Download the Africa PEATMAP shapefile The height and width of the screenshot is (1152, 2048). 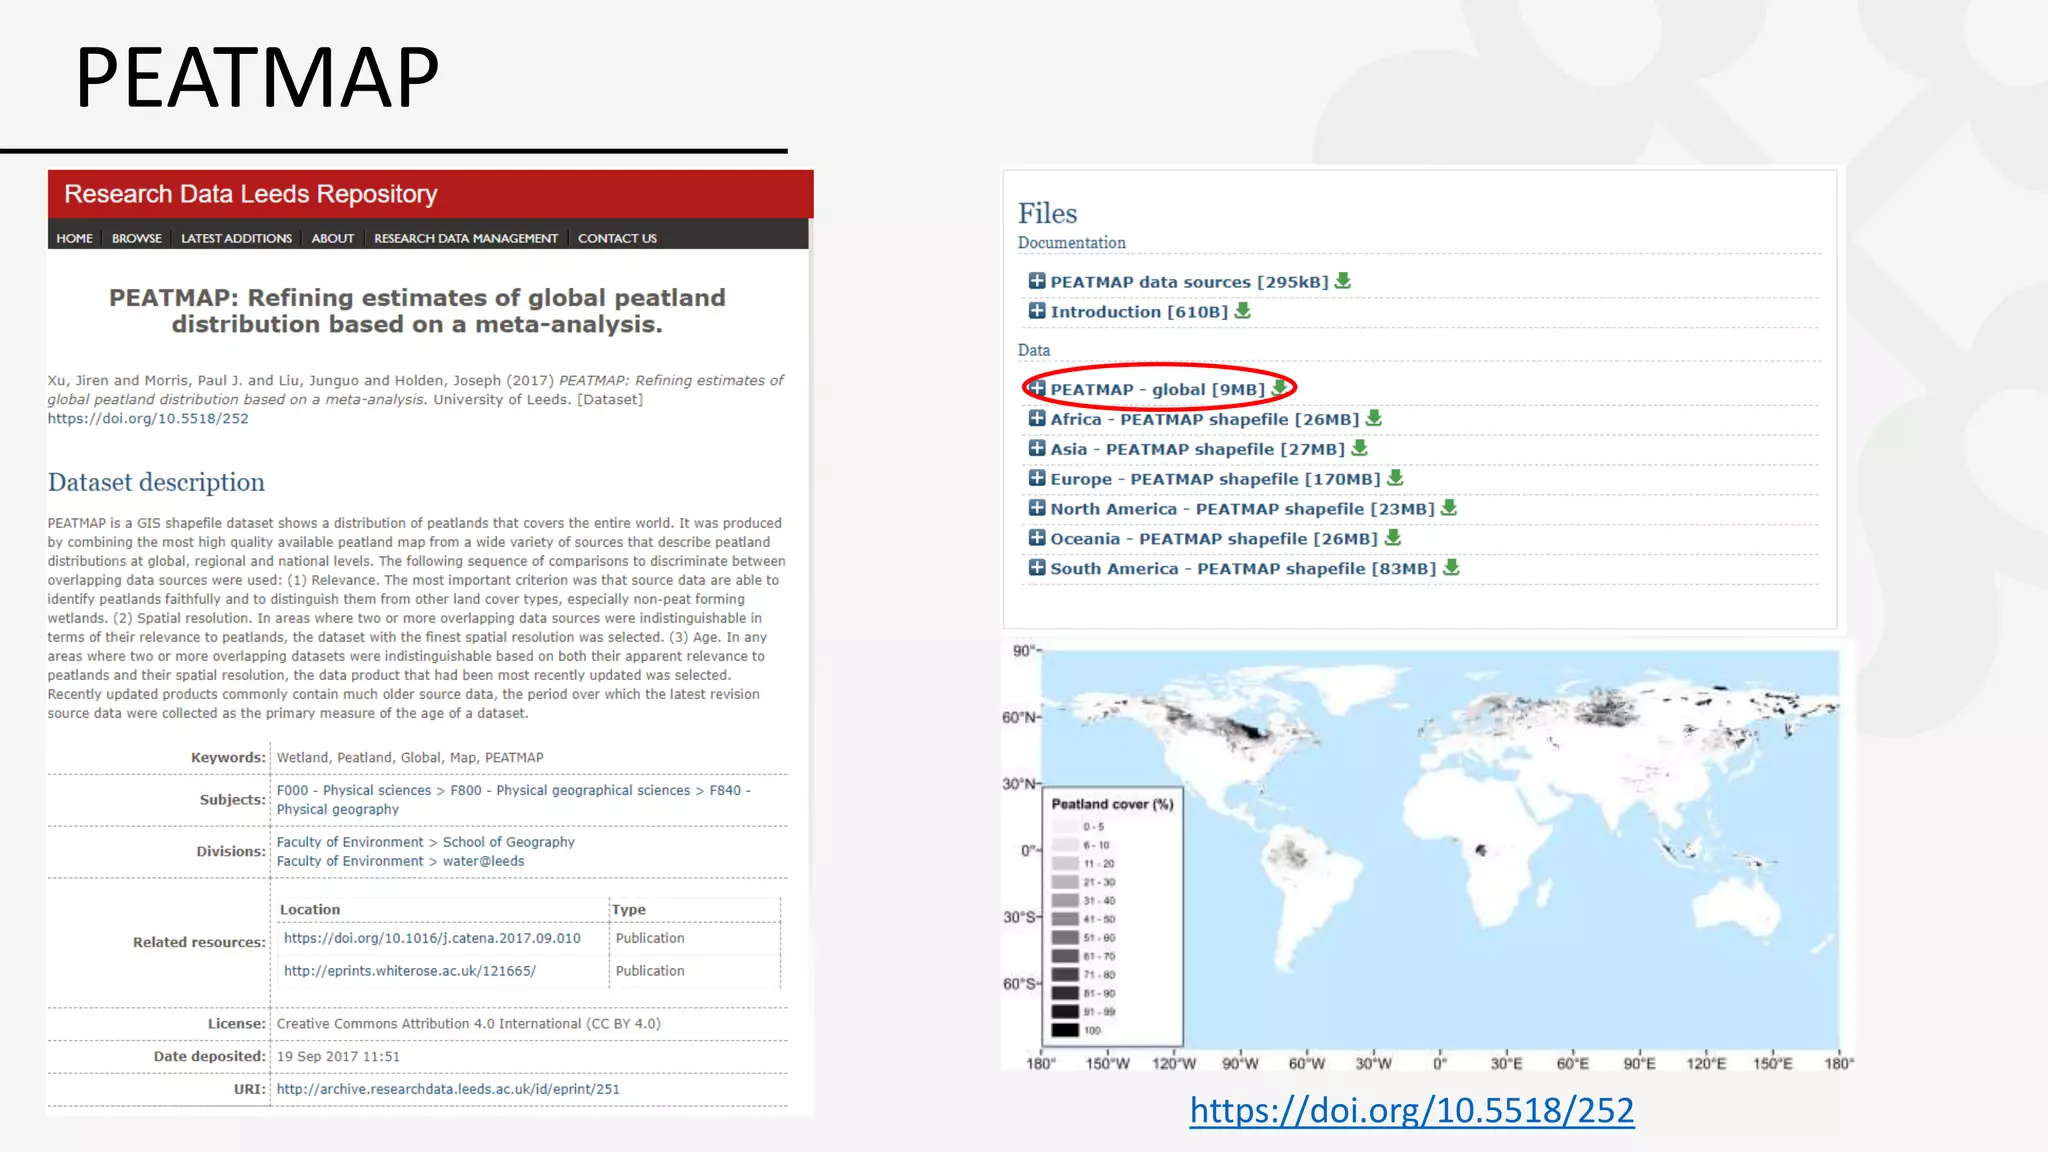coord(1374,418)
